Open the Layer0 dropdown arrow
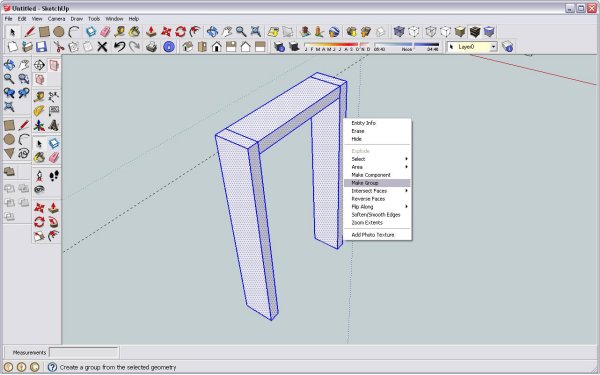The image size is (600, 375). pos(494,47)
